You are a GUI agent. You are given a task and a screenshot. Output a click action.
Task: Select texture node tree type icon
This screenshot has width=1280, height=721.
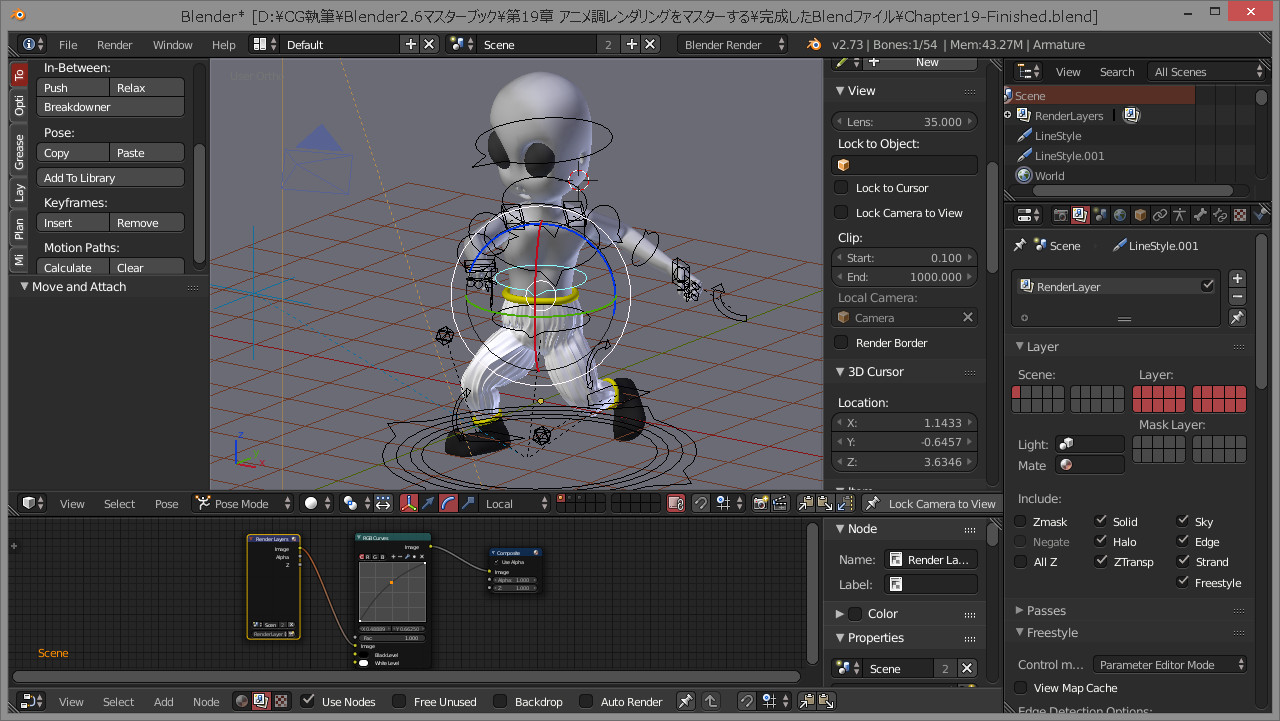pyautogui.click(x=282, y=702)
